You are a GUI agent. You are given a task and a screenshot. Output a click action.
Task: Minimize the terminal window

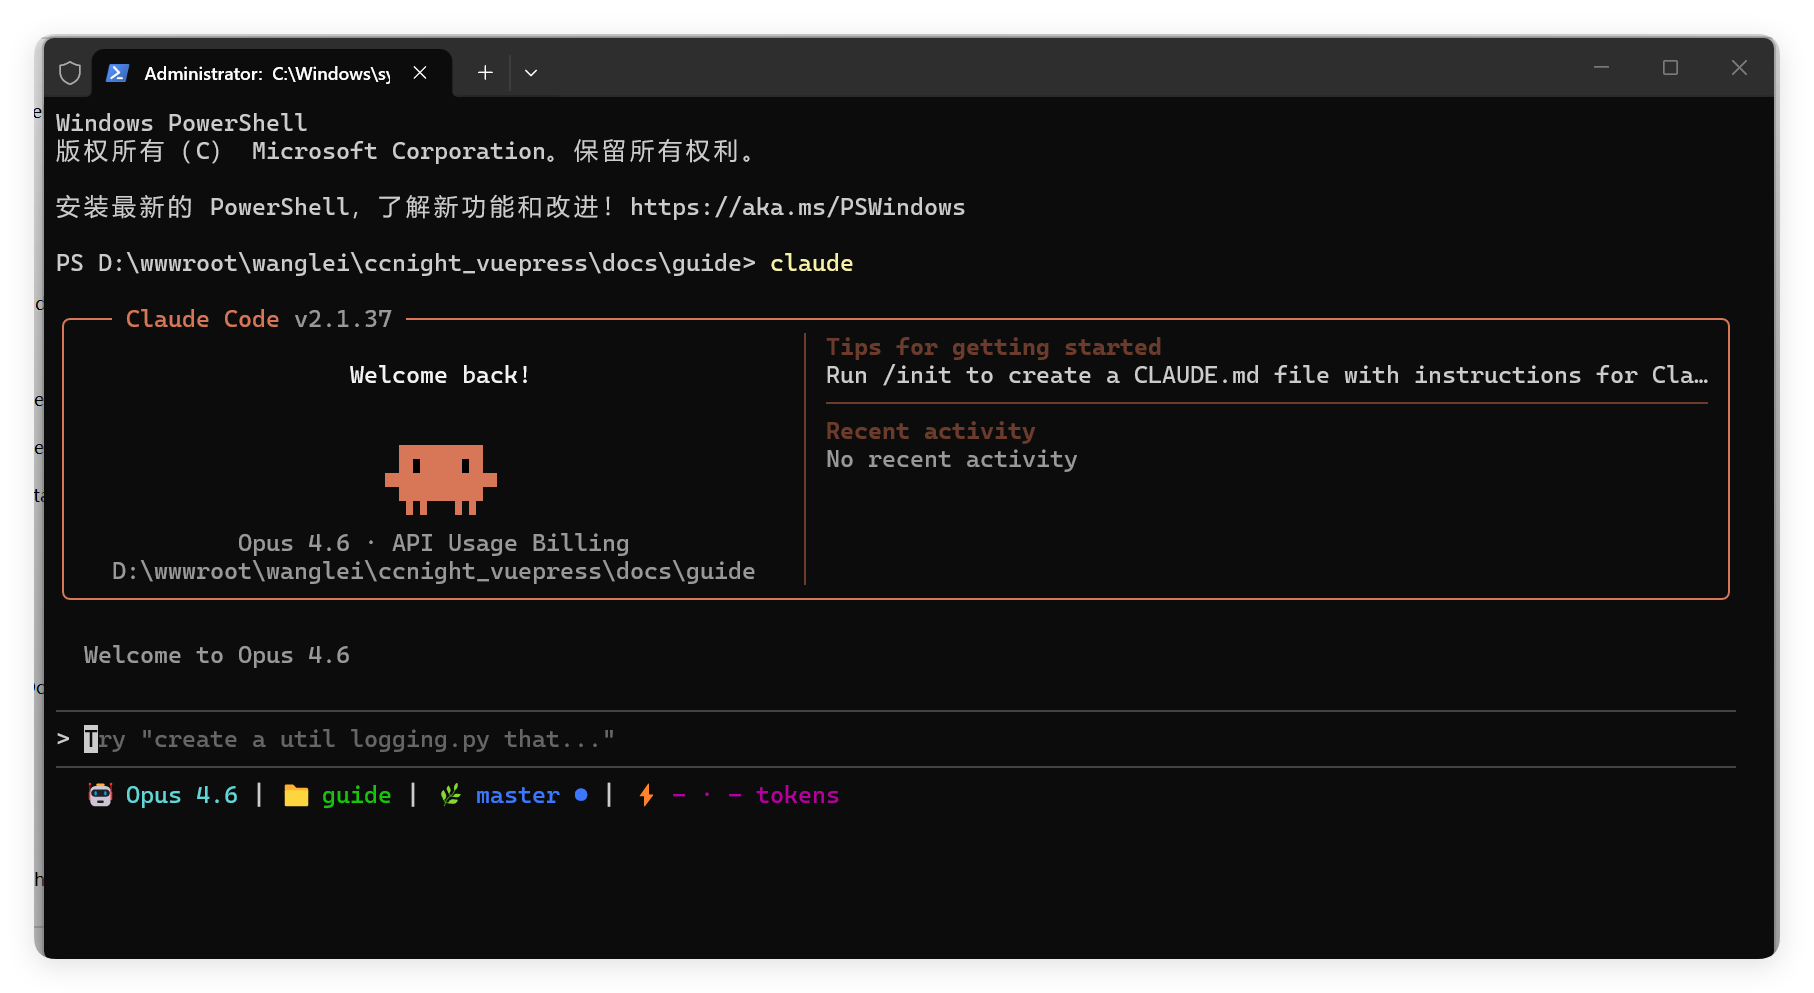point(1601,68)
